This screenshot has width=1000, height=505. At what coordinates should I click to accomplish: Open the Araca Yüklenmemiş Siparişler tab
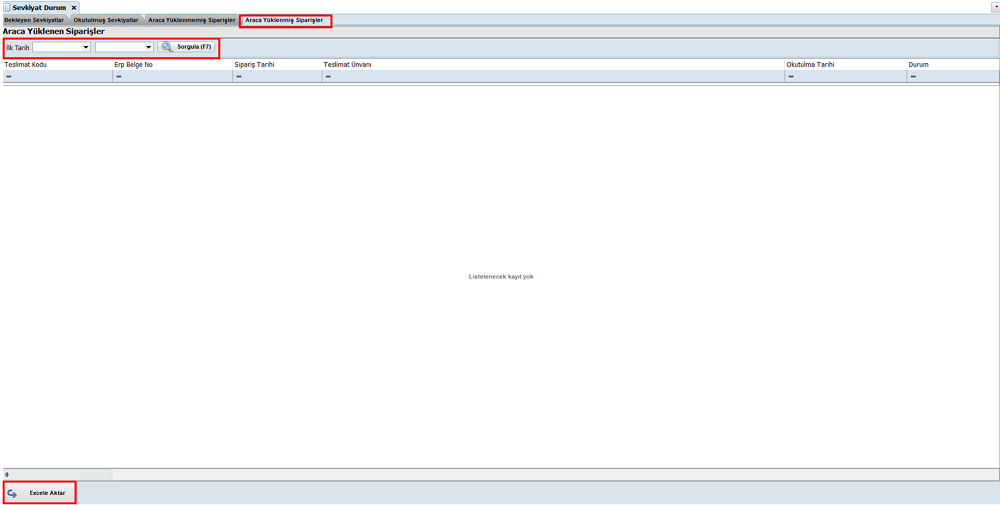pos(192,20)
